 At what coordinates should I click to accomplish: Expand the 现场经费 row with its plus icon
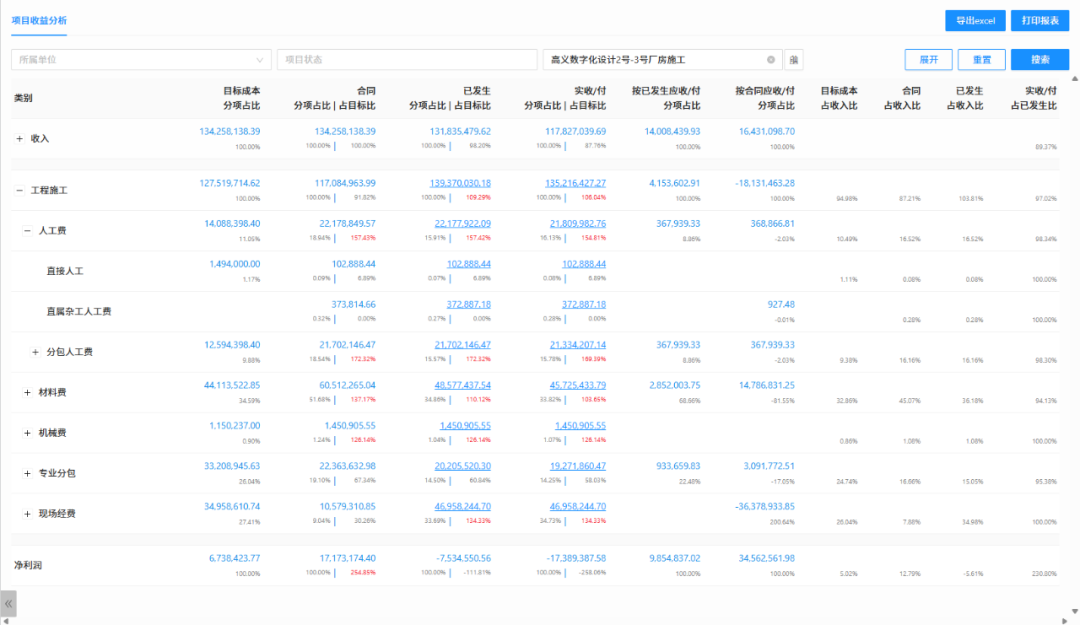tap(27, 514)
